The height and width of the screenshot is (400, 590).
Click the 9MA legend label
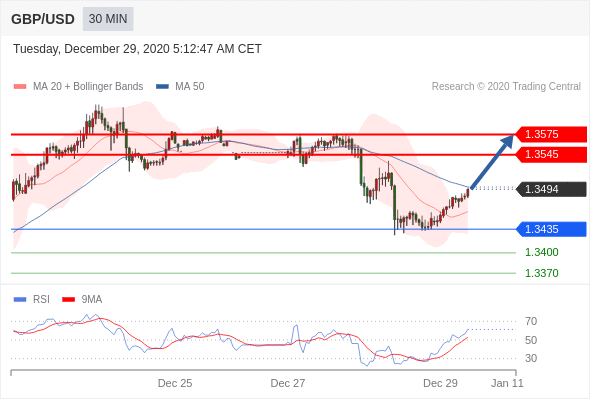[92, 300]
